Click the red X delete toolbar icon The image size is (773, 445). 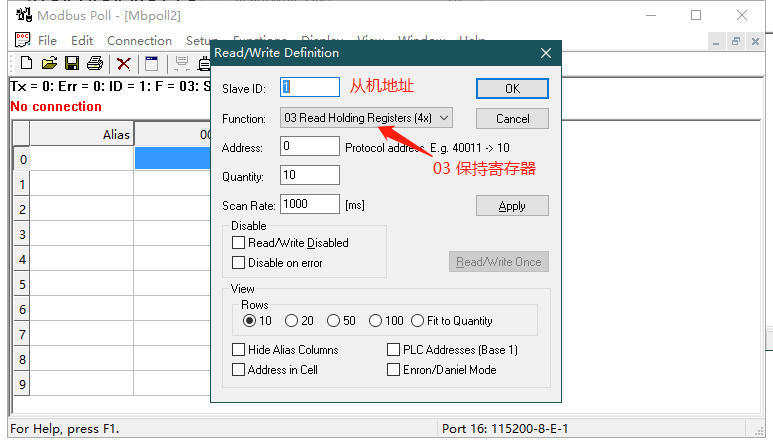tap(124, 64)
